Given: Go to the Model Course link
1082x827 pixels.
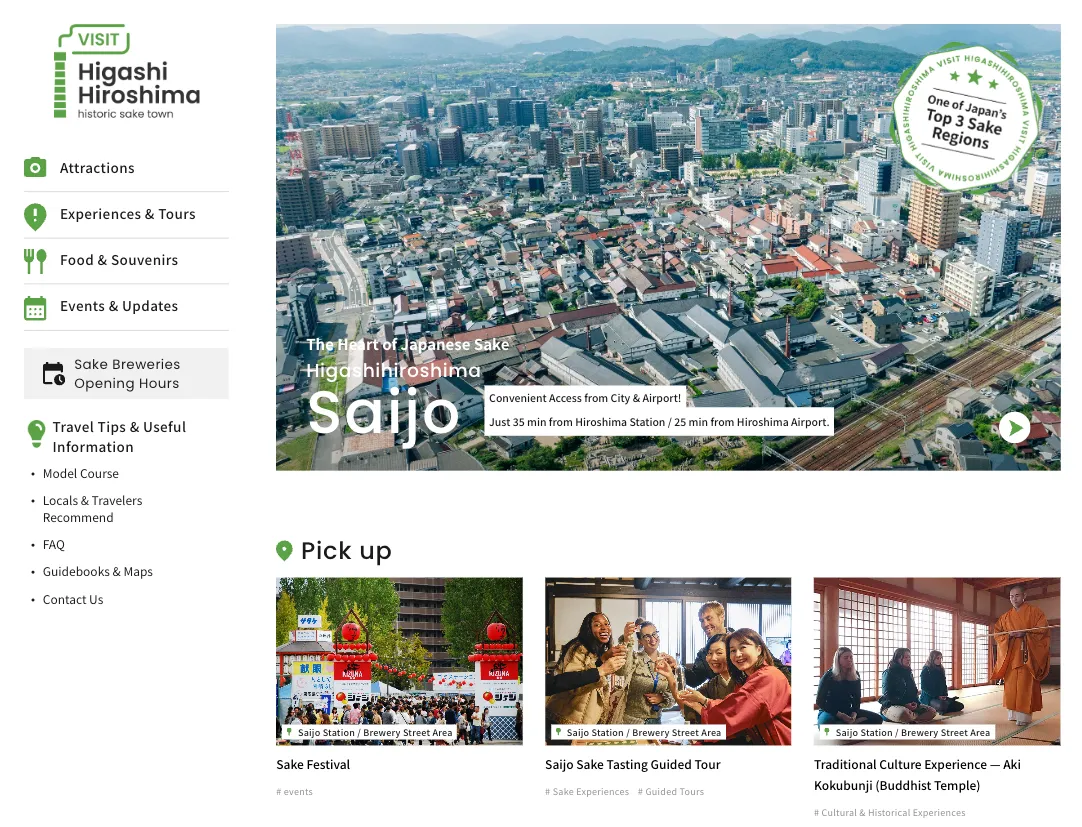Looking at the screenshot, I should click(80, 474).
